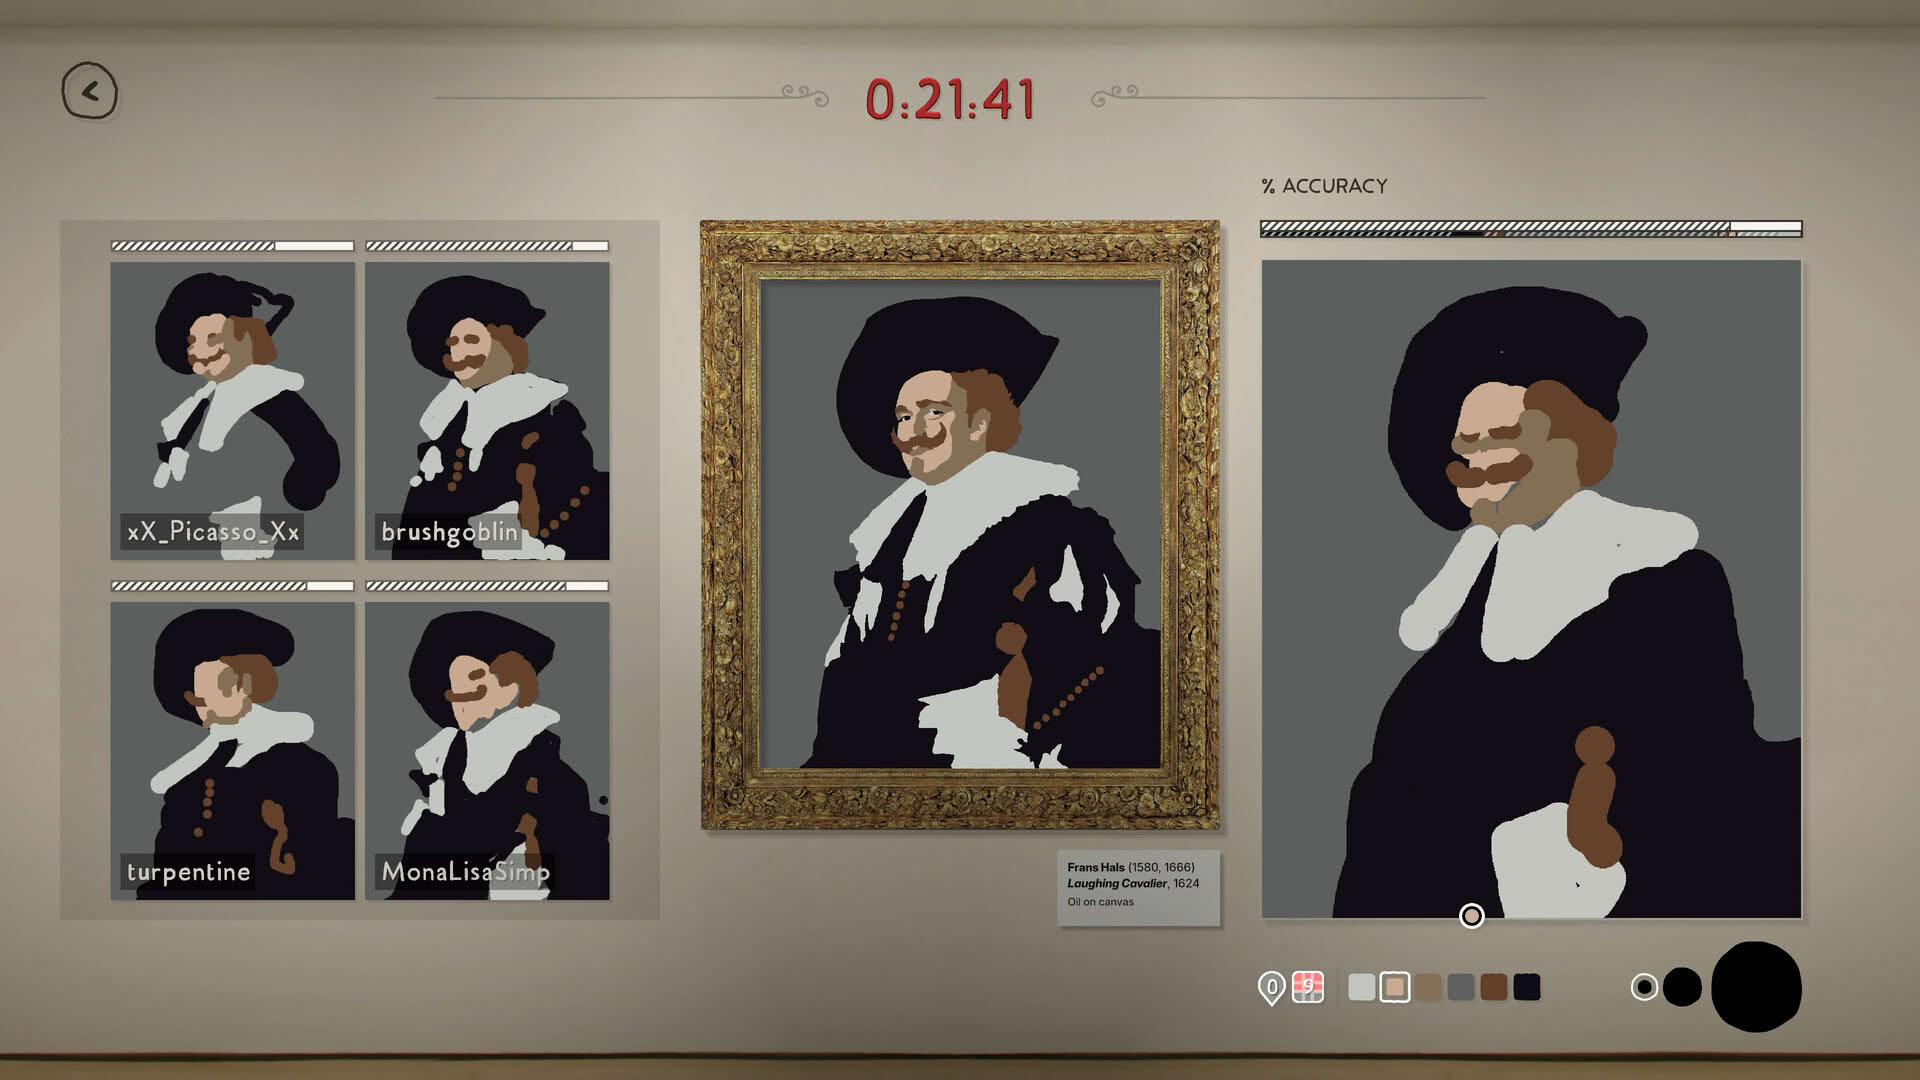The height and width of the screenshot is (1080, 1920).
Task: Select the largest brush size circle
Action: click(x=1756, y=986)
